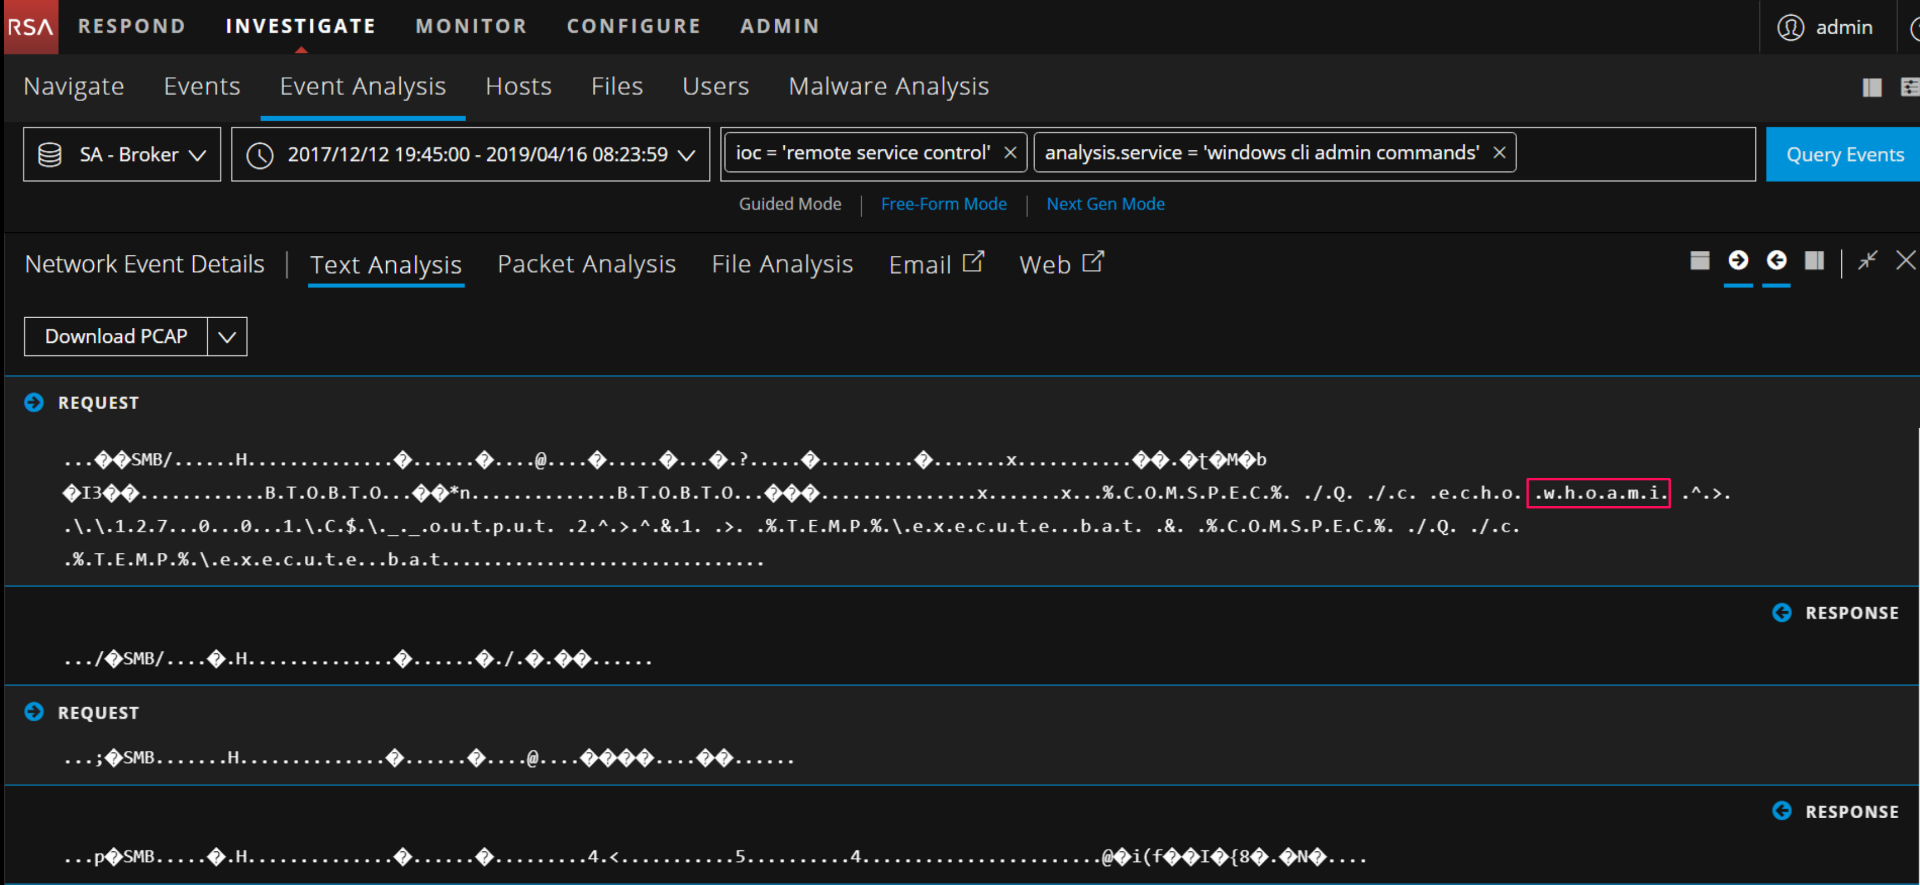The image size is (1920, 885).
Task: Toggle the show header bar icon
Action: [x=1699, y=261]
